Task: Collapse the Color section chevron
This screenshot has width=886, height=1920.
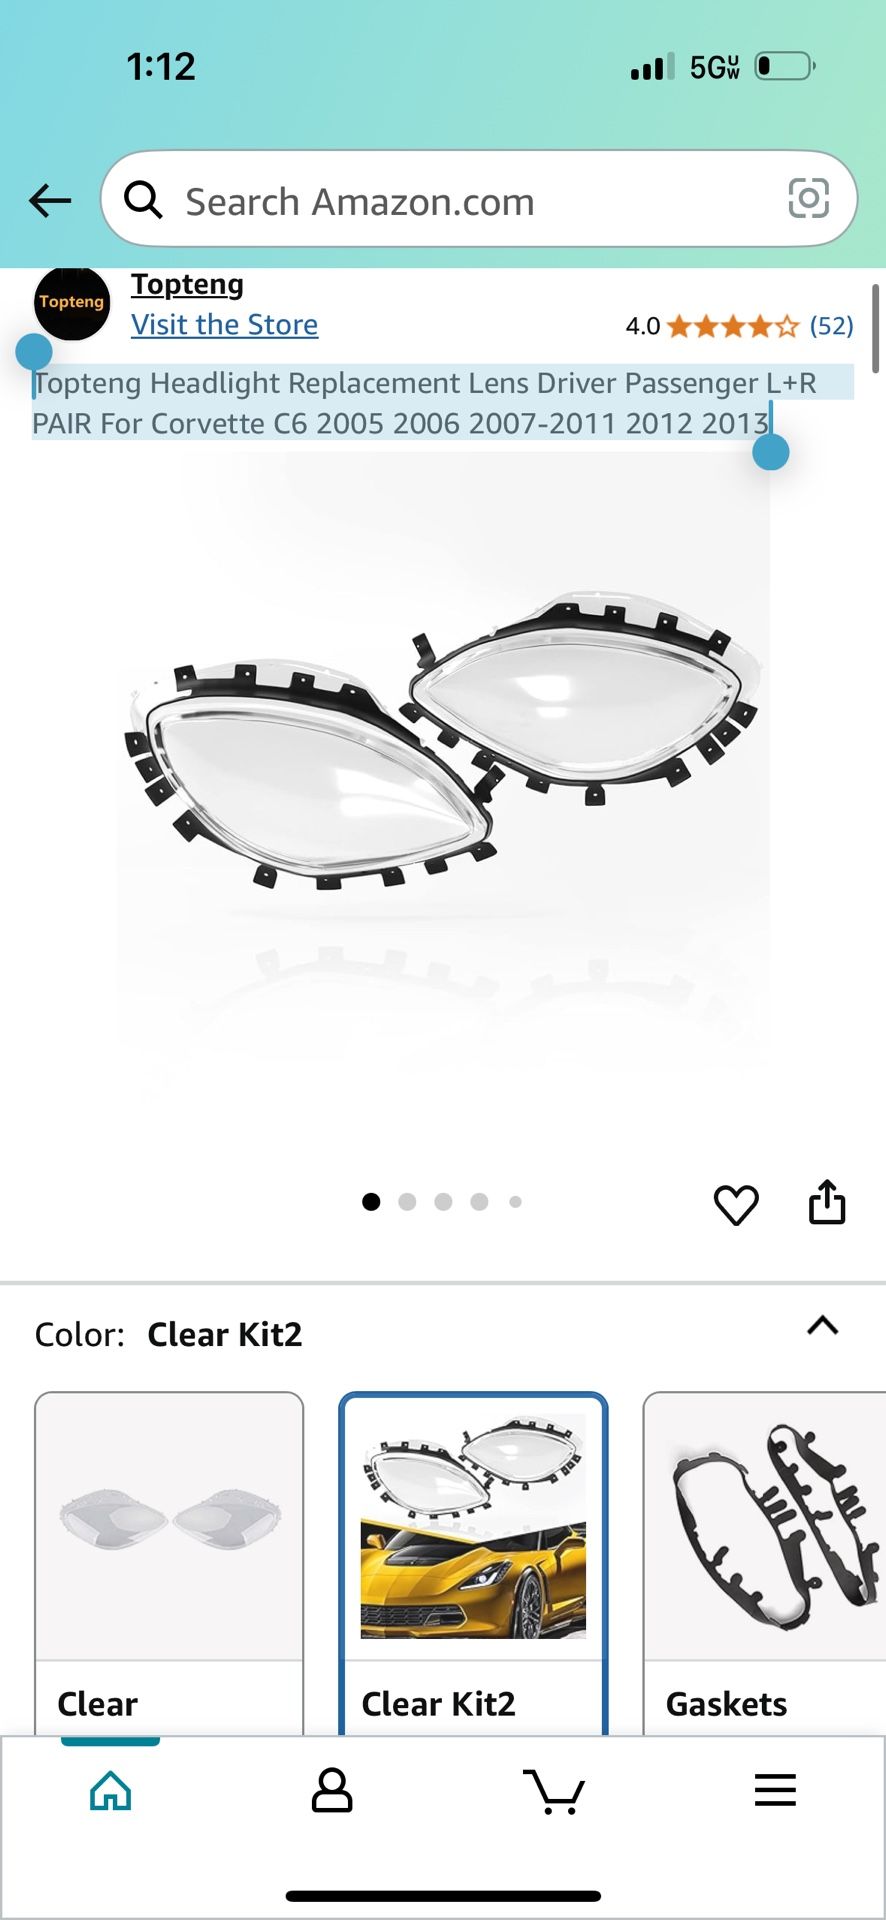Action: coord(823,1326)
